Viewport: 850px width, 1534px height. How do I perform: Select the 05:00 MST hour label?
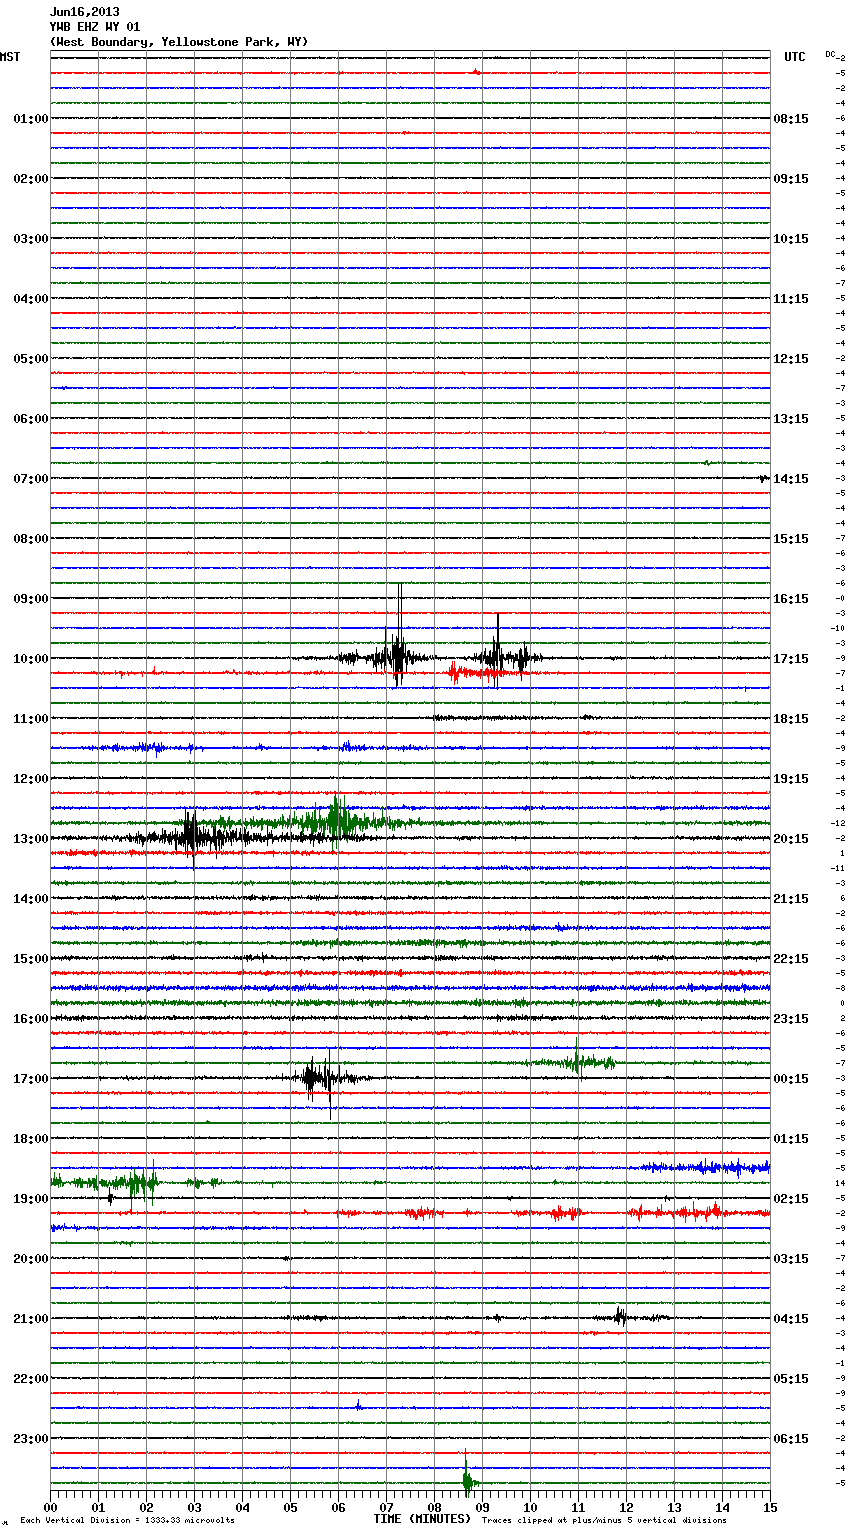pyautogui.click(x=30, y=359)
